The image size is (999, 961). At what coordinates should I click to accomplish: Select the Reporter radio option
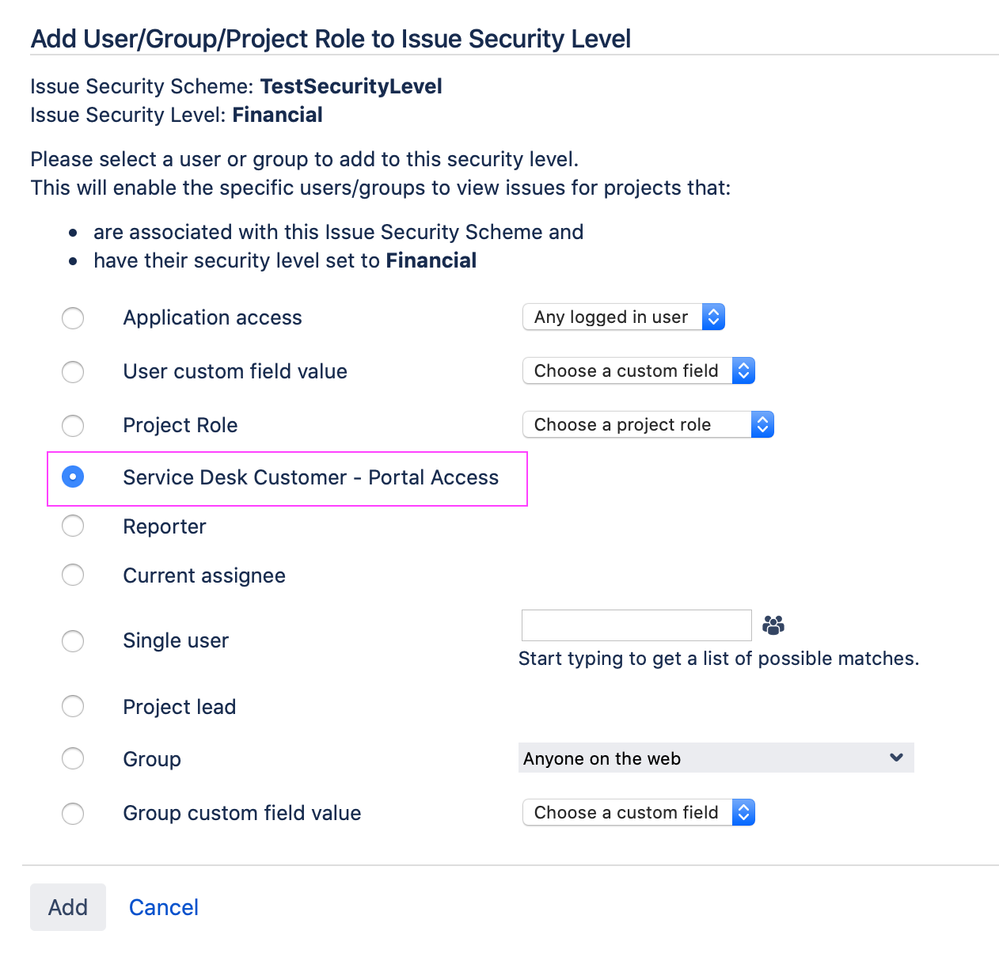[73, 526]
